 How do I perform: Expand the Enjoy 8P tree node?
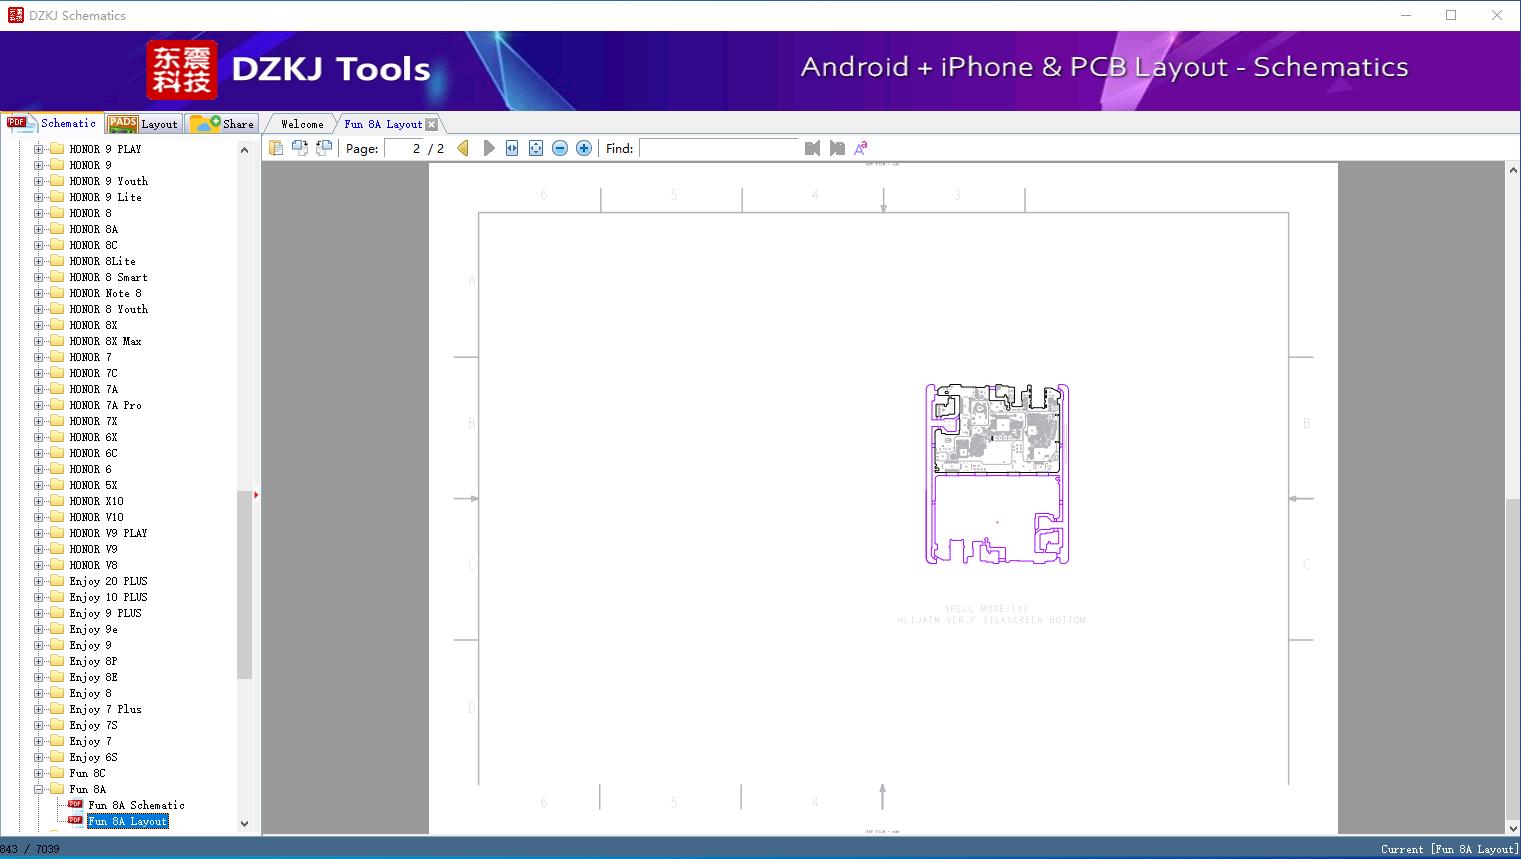(x=38, y=661)
